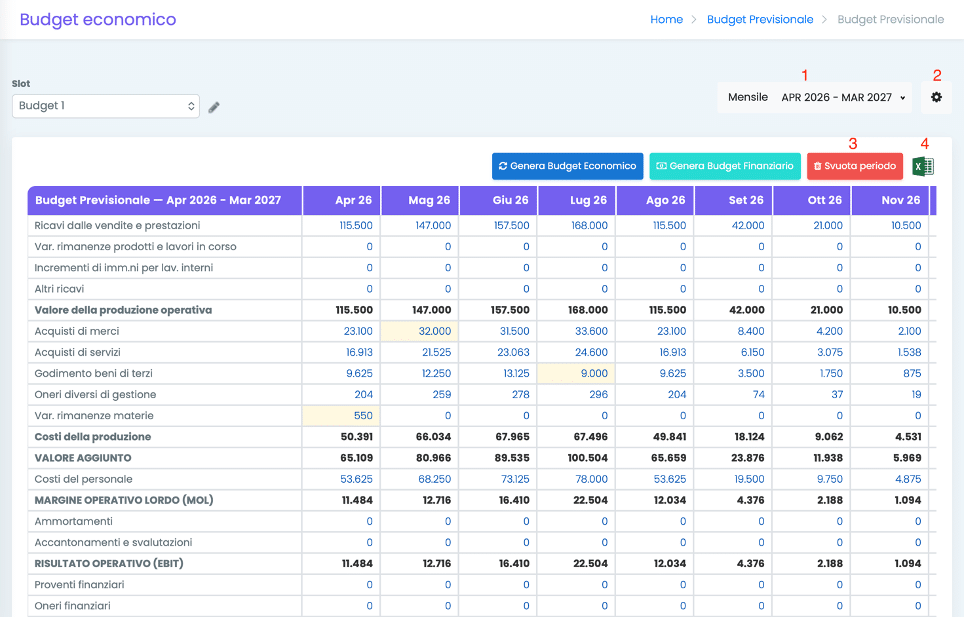Select the highlighted 9.000 Godimento beni cell
Screen dimensions: 964x618
[x=593, y=373]
